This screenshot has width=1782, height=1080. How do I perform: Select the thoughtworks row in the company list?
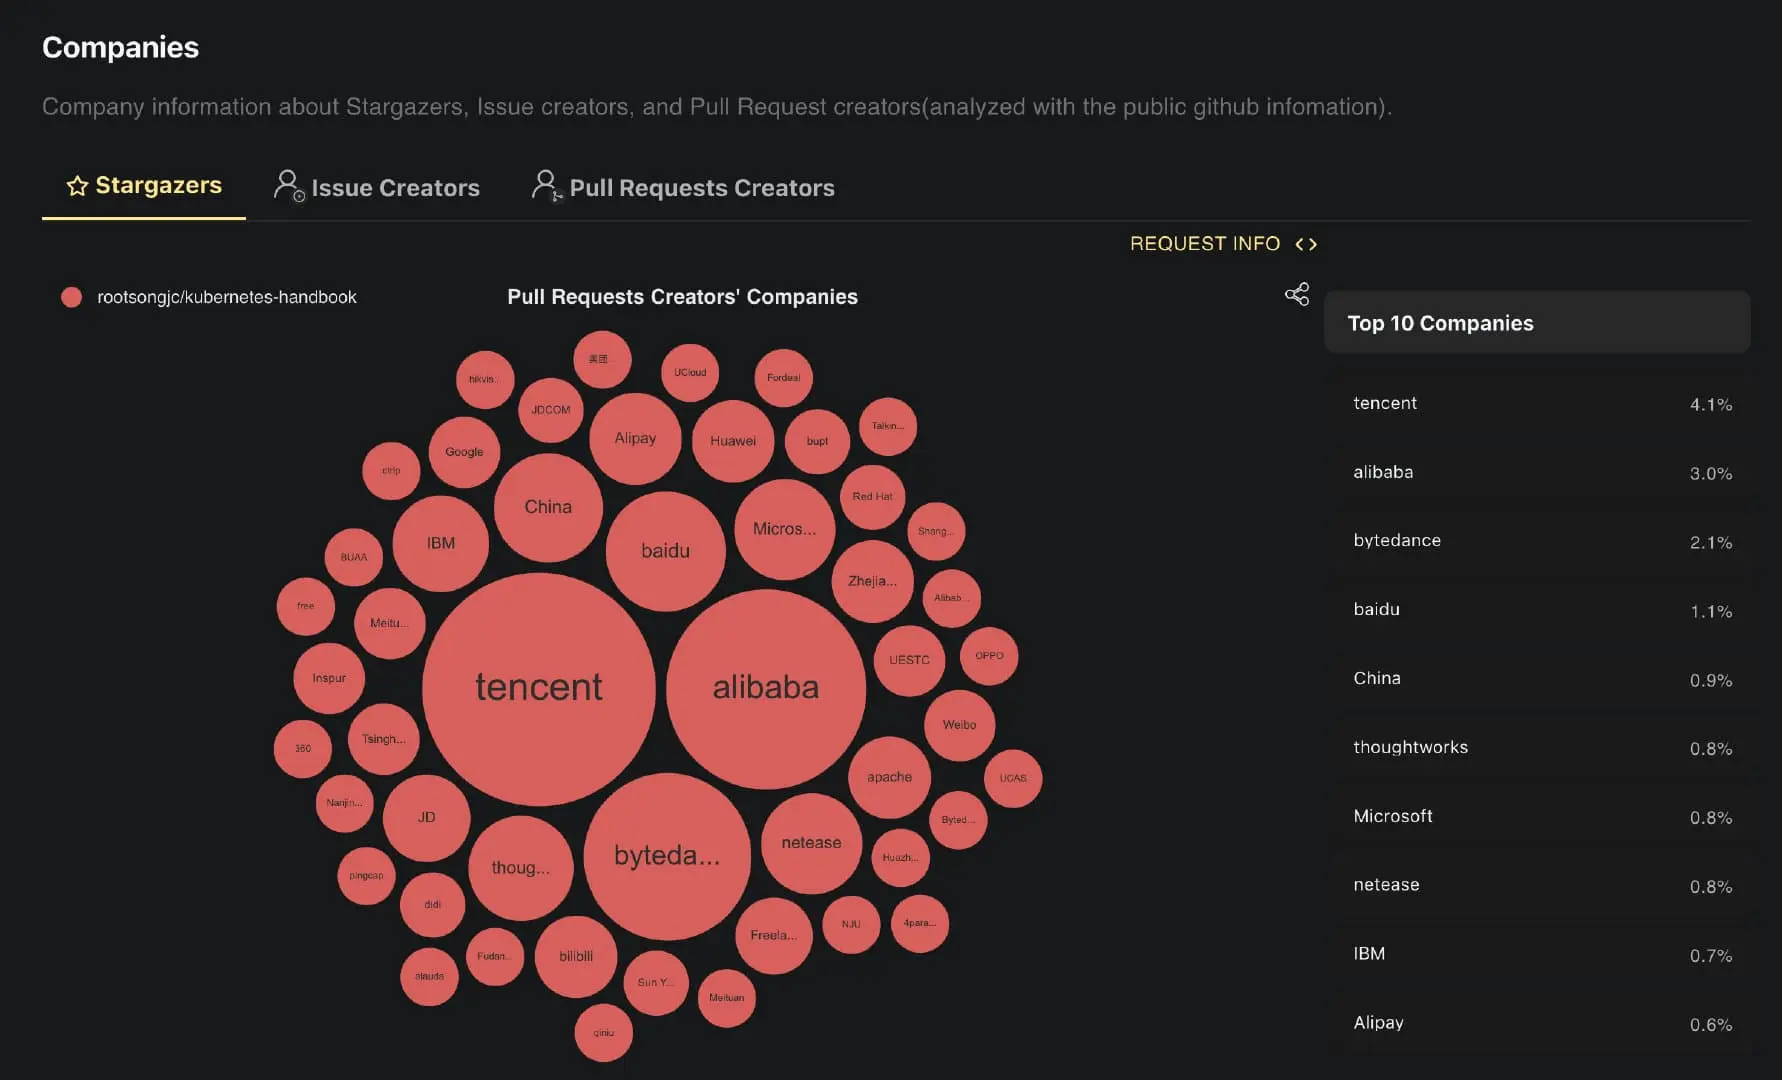(1538, 748)
